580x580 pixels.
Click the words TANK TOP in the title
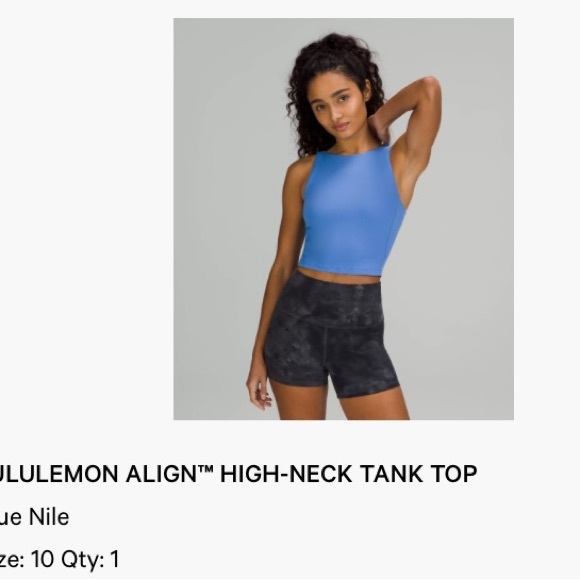[x=418, y=474]
